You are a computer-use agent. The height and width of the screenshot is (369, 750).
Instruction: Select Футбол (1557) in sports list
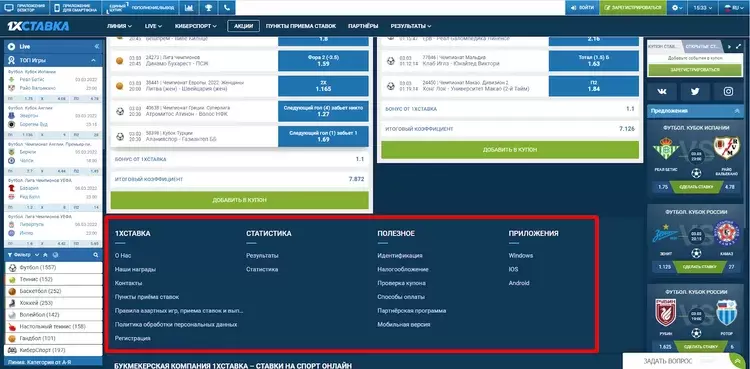point(53,268)
